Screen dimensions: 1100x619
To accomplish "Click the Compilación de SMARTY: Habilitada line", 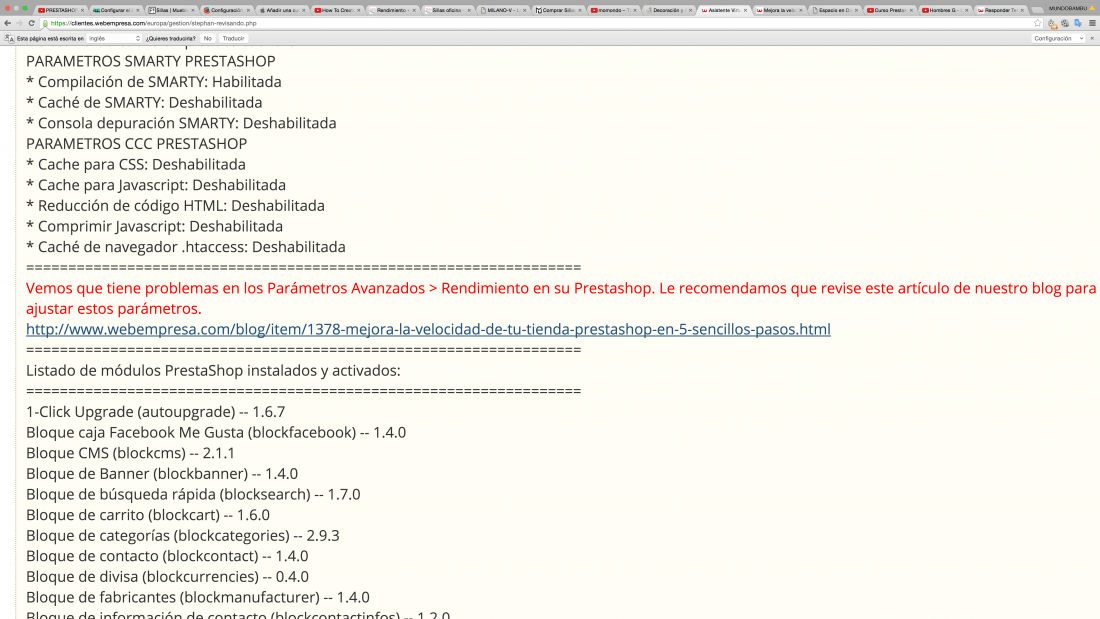I will (154, 82).
